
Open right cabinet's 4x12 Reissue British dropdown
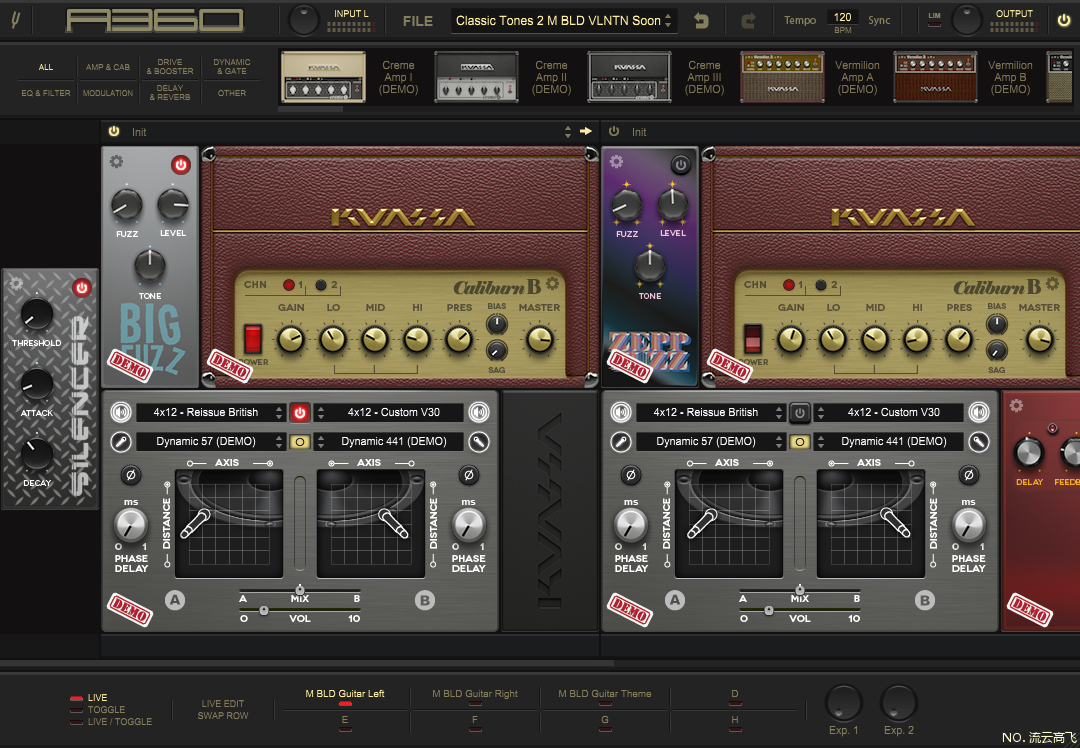[x=711, y=412]
